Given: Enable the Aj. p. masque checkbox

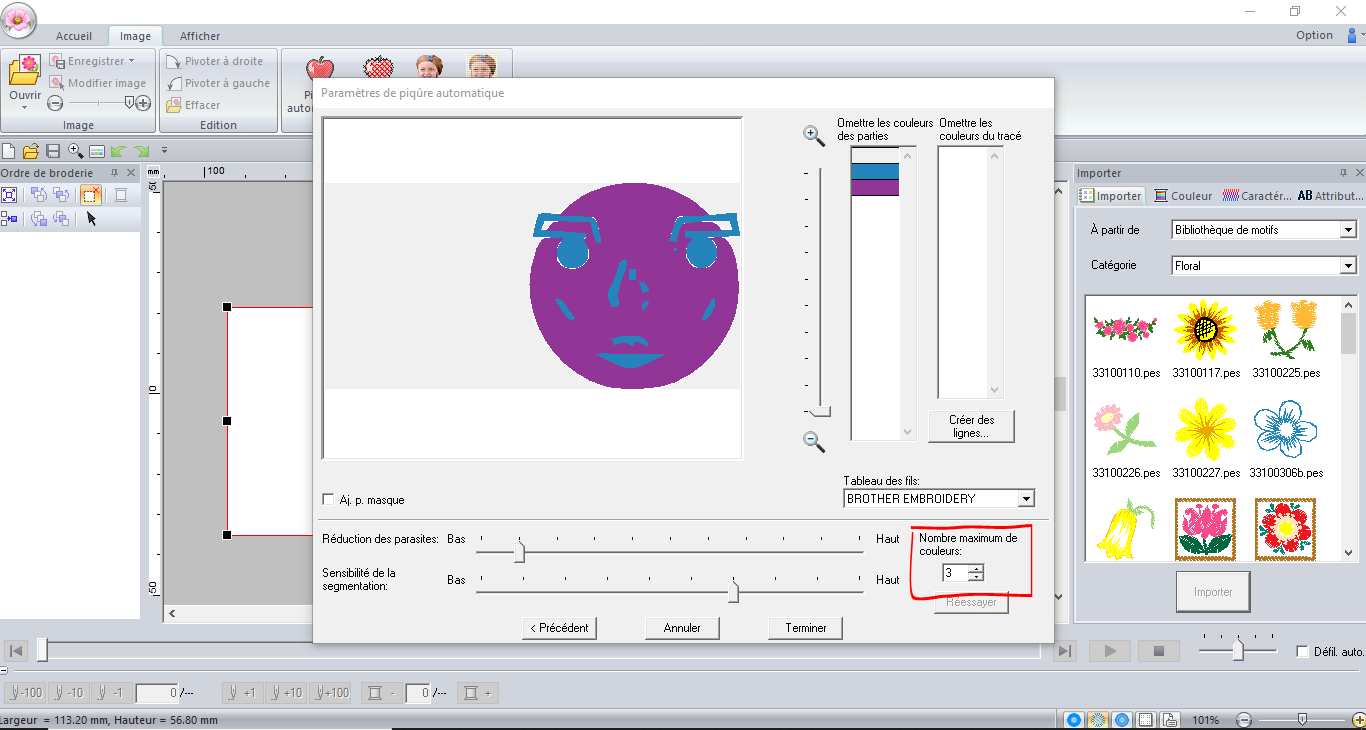Looking at the screenshot, I should click(x=329, y=499).
